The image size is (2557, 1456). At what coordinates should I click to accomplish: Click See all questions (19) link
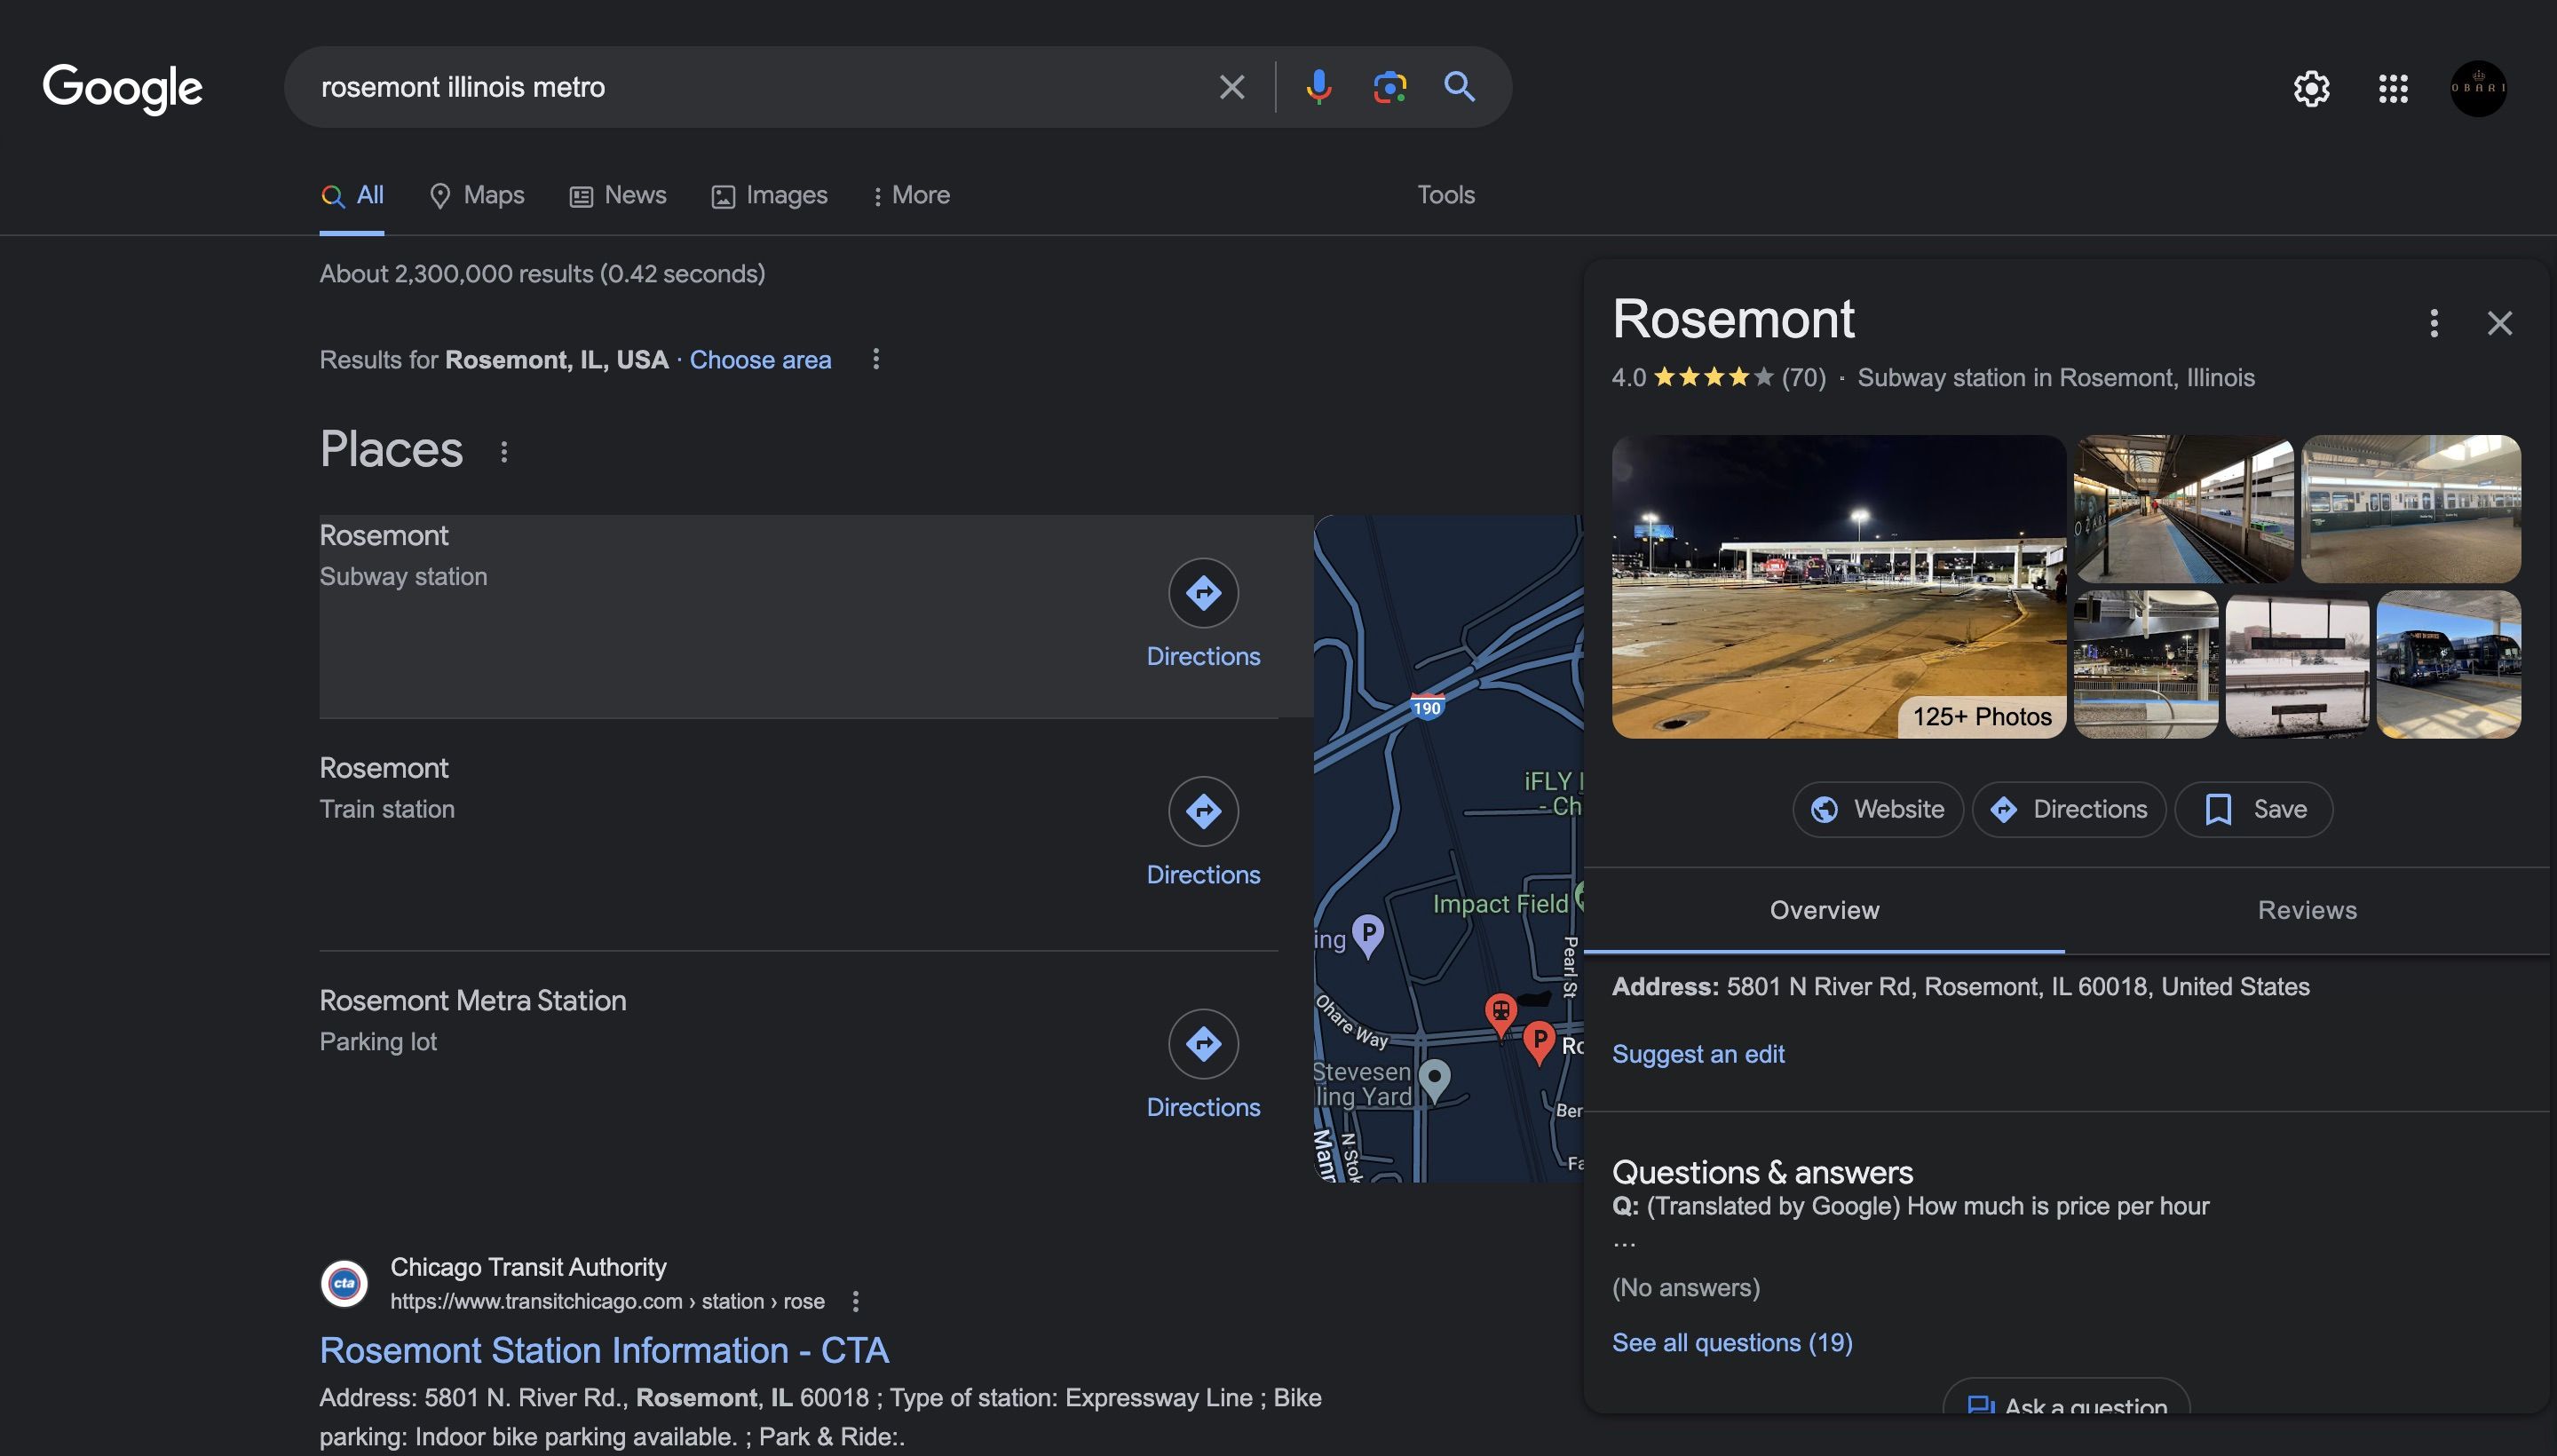(1731, 1342)
